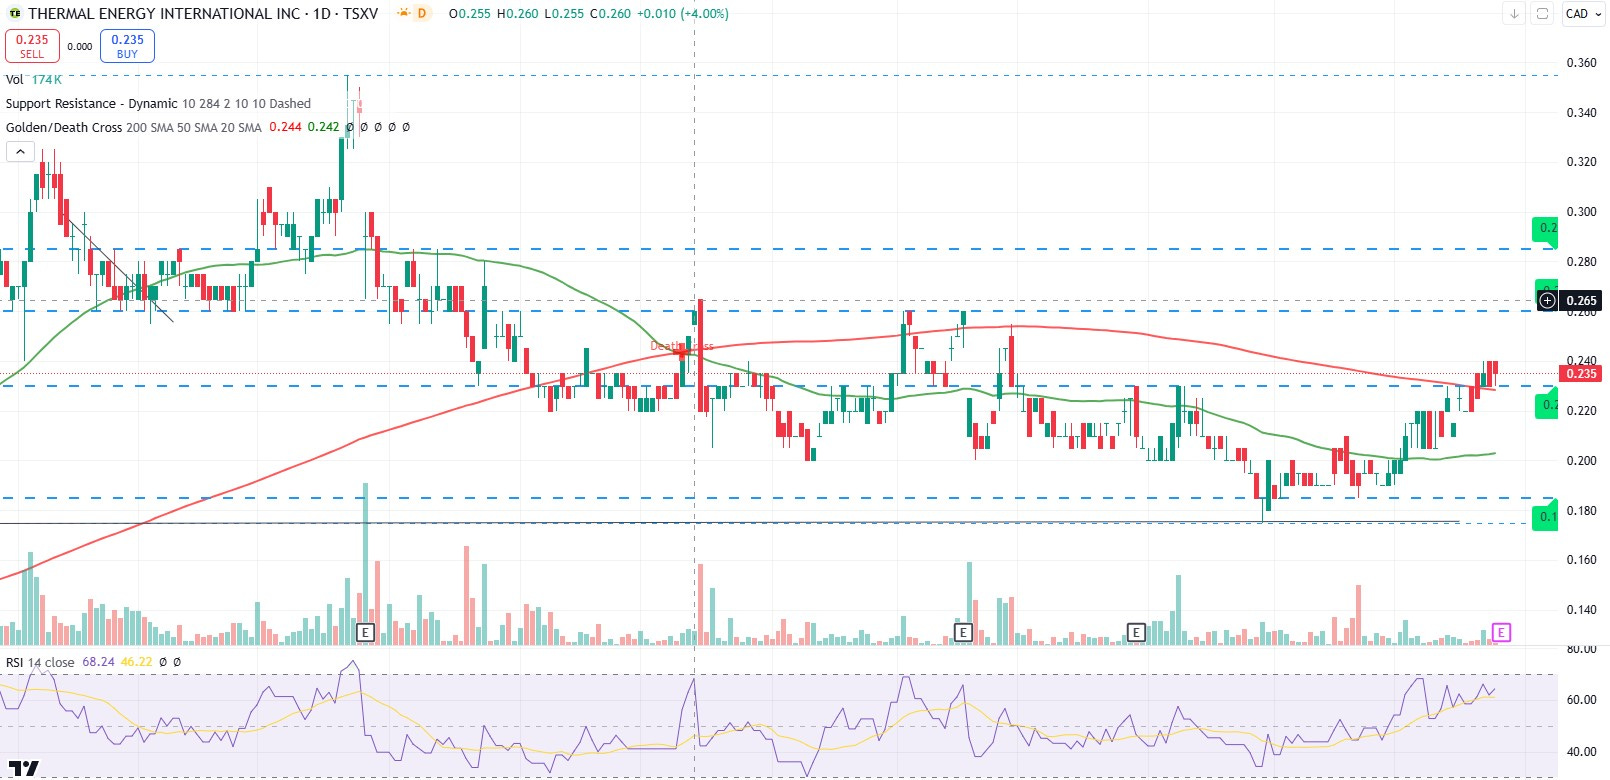Click the E earnings marker under the 0.260 double peak
1610x780 pixels.
click(962, 632)
